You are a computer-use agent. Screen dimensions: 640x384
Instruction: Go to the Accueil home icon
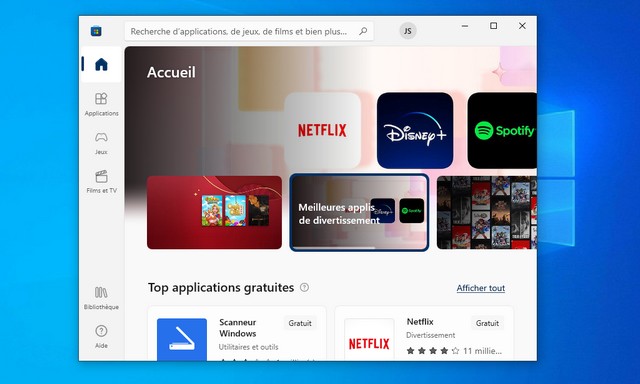[x=101, y=64]
